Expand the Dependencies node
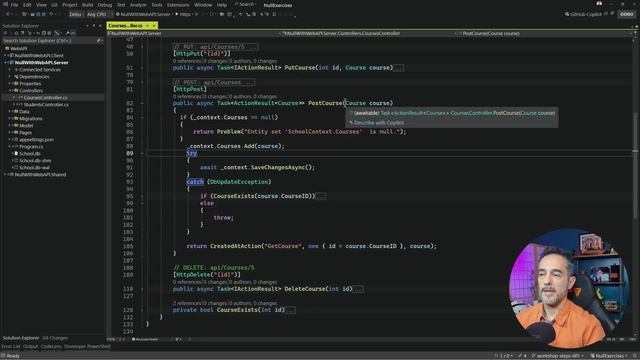640x360 pixels. [x=10, y=77]
